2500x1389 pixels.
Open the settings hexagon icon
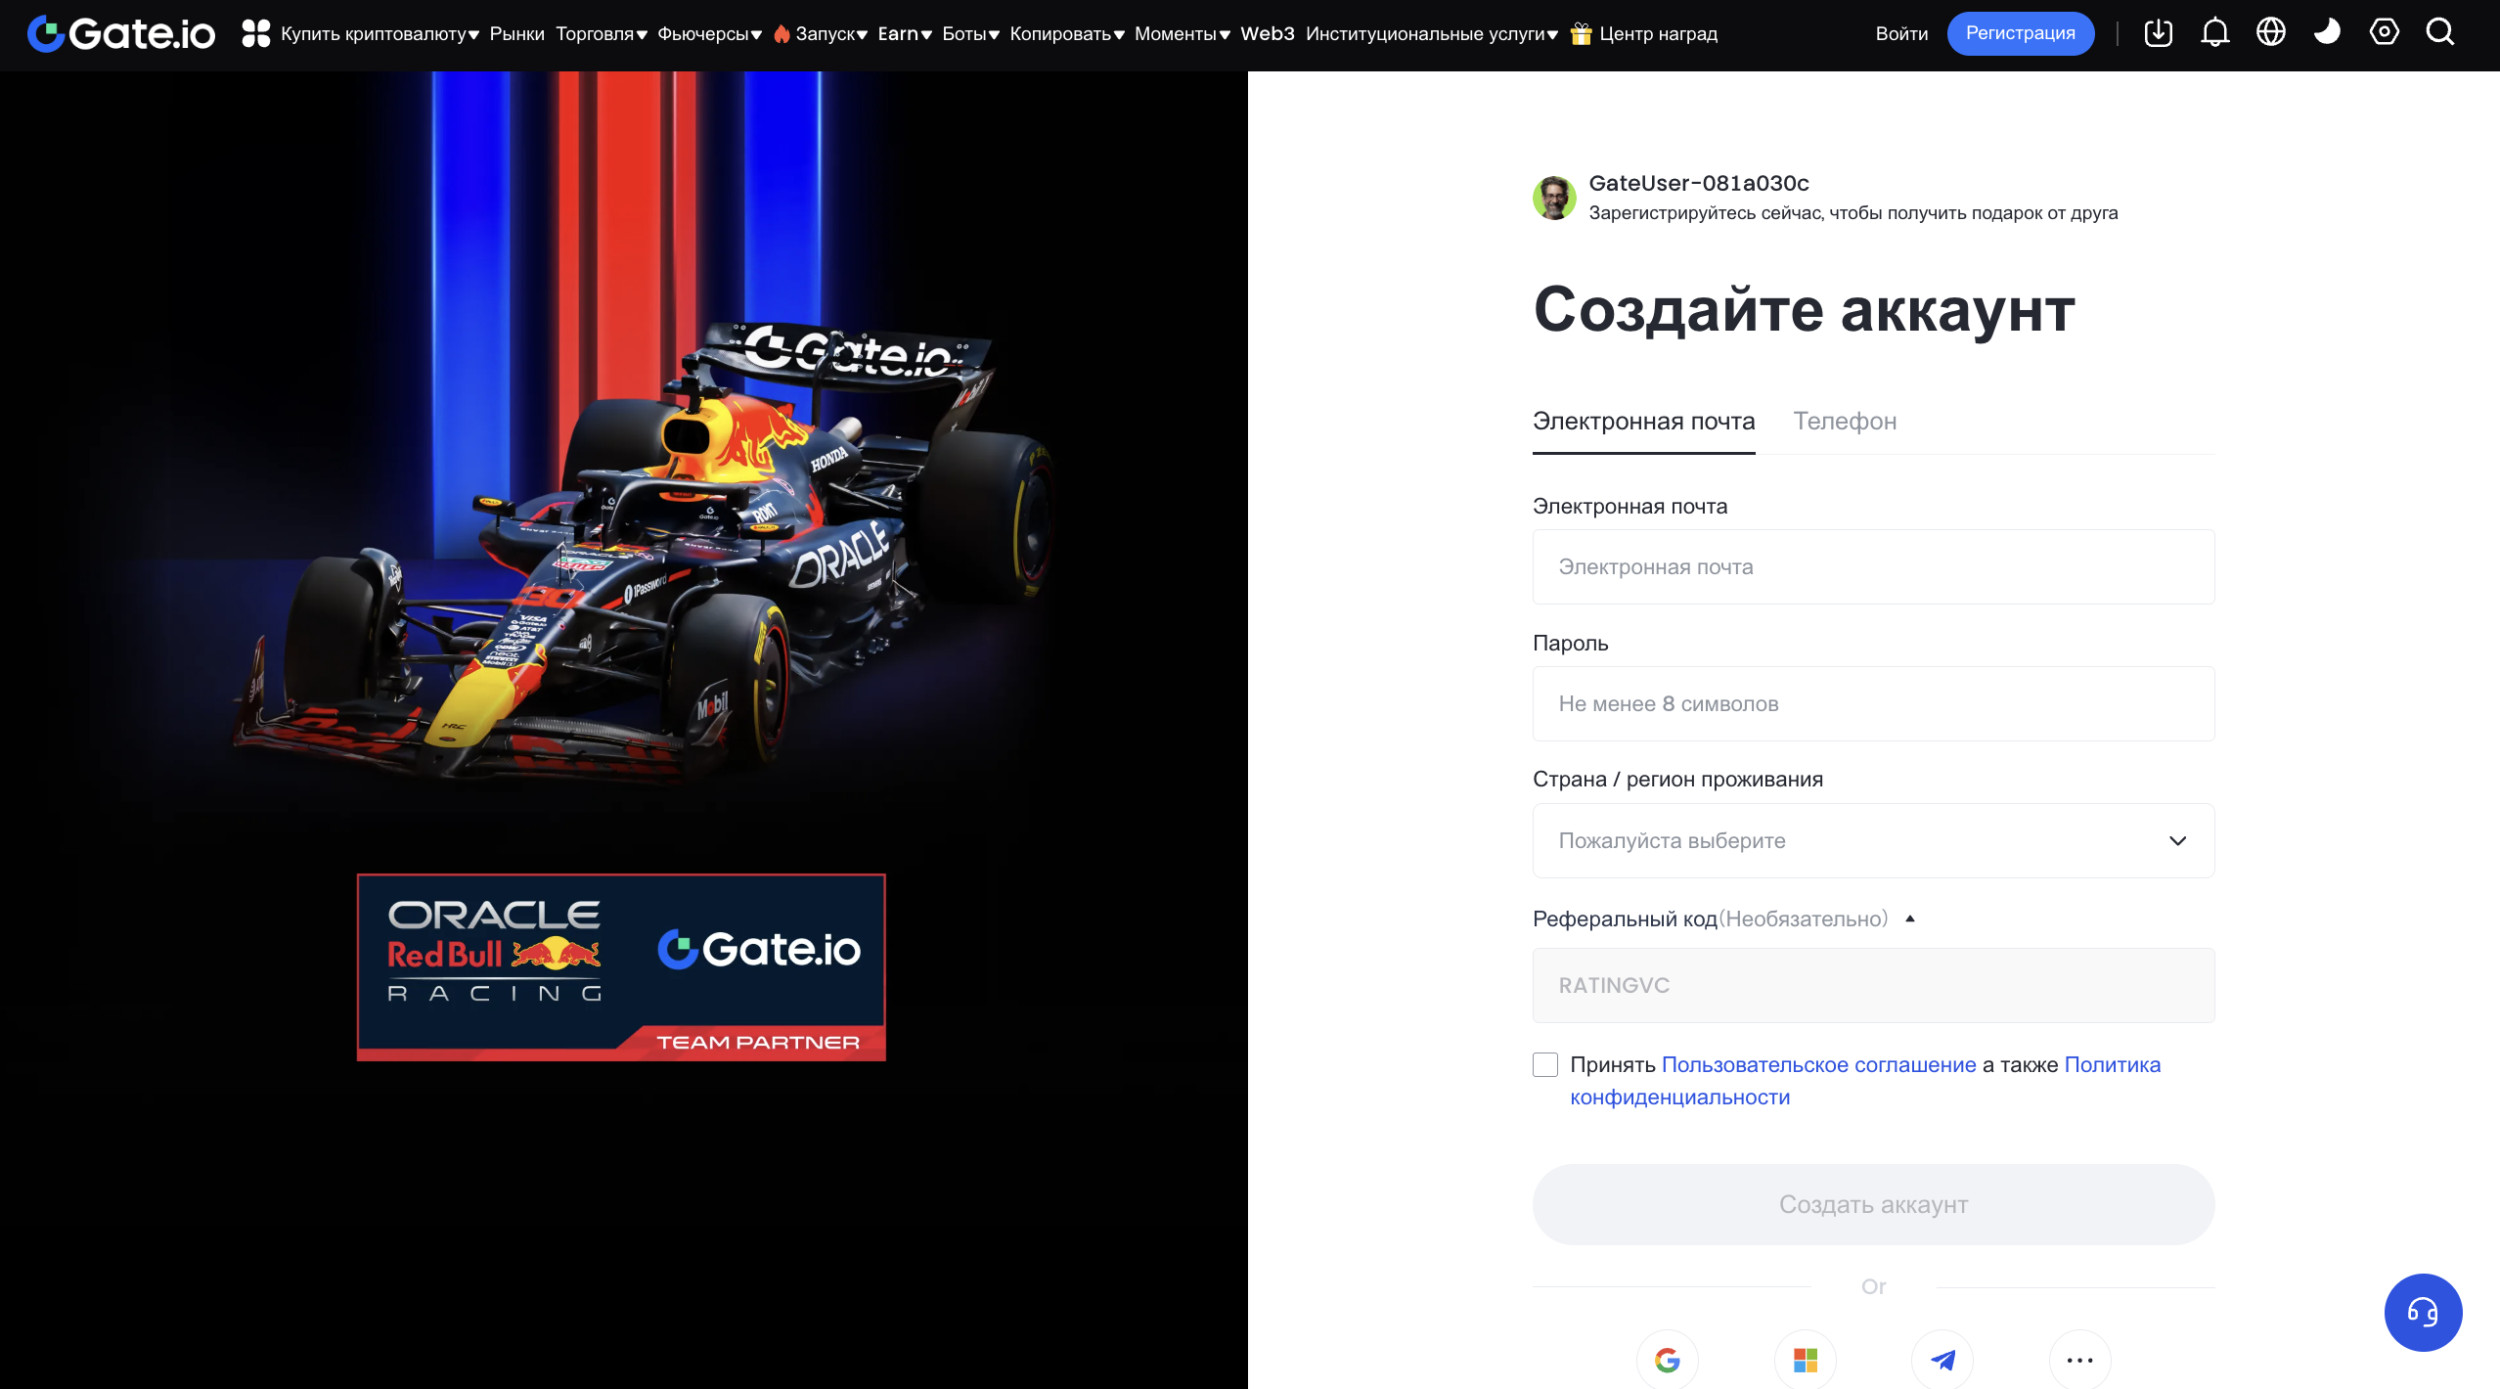[x=2383, y=33]
